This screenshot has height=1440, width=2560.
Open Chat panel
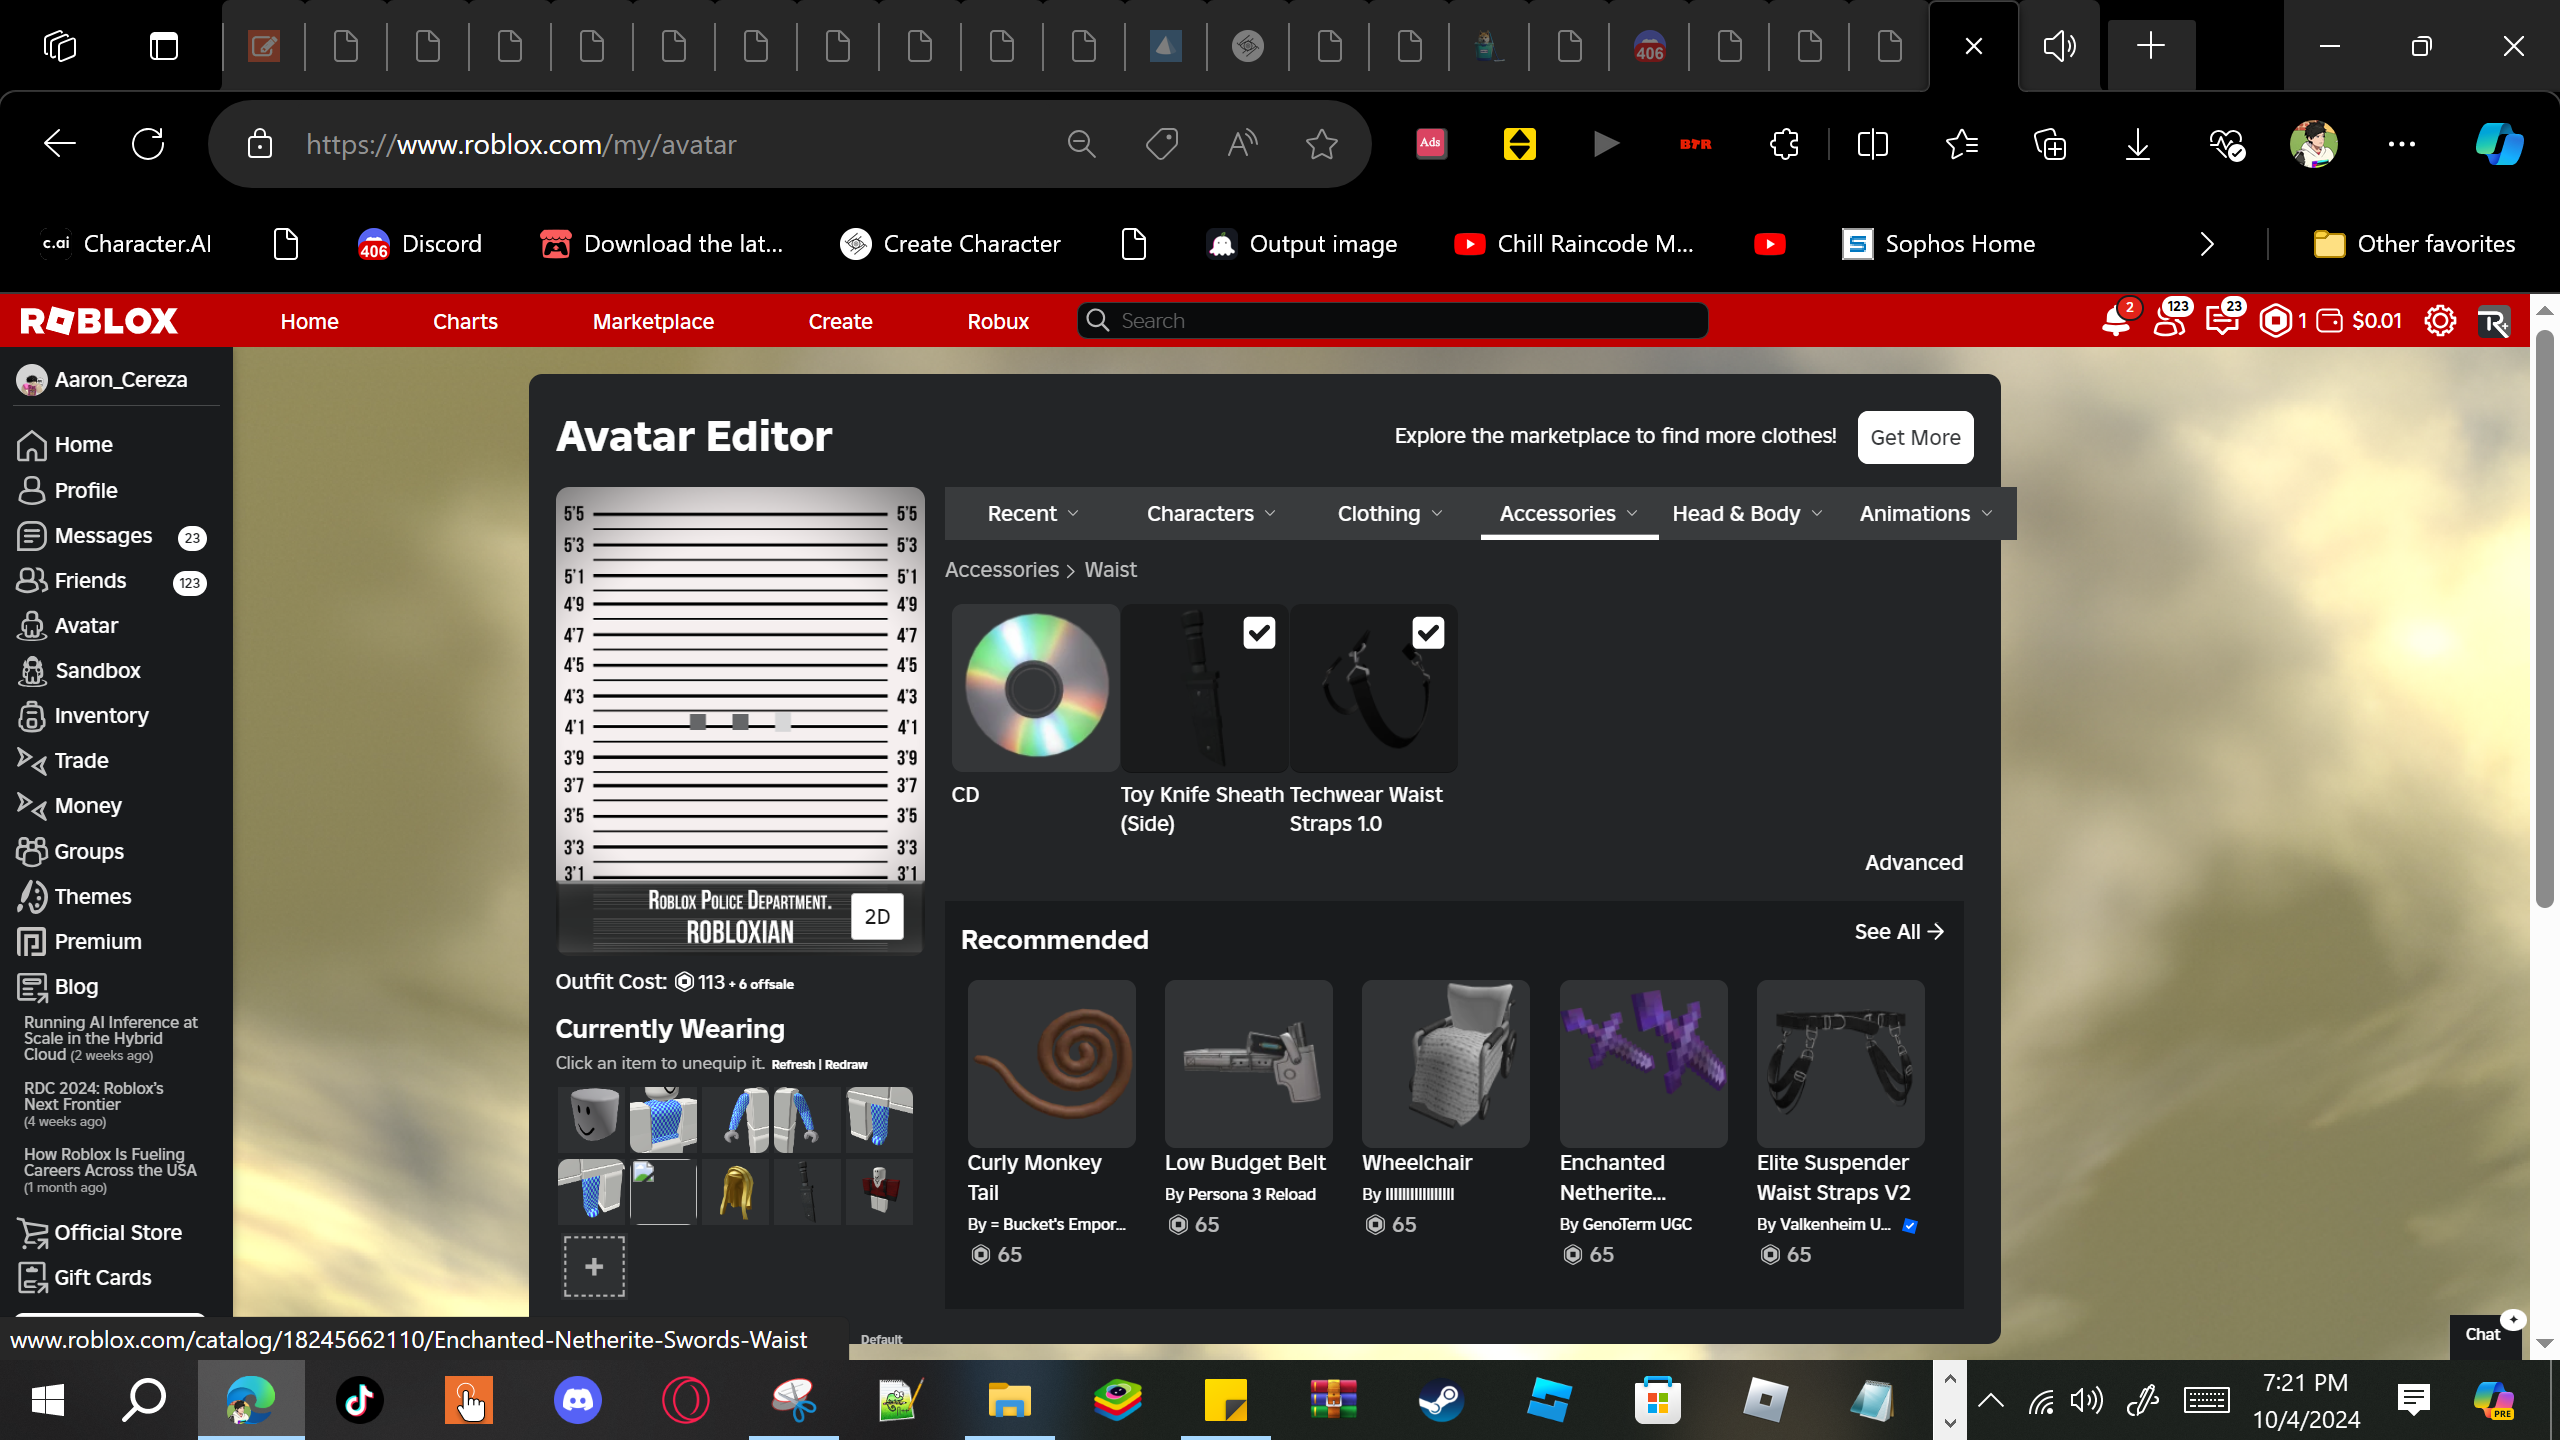point(2483,1334)
